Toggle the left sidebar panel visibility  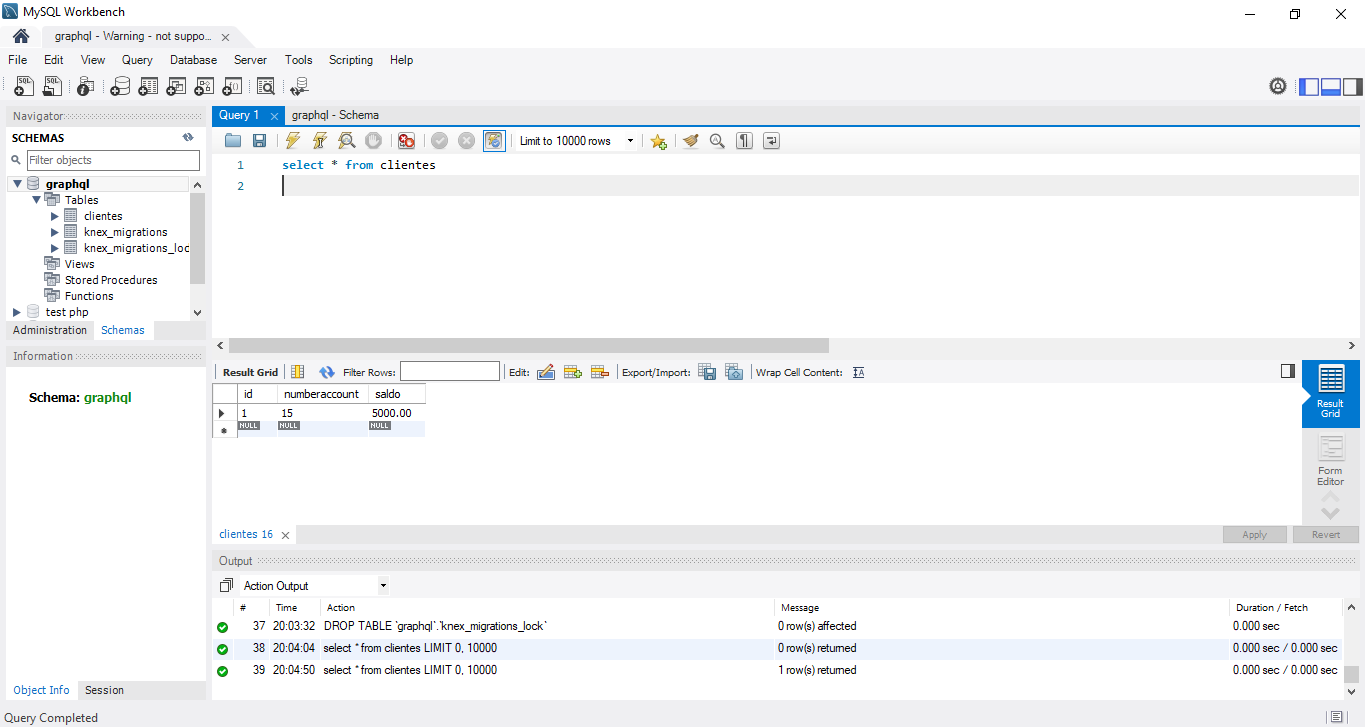1309,87
